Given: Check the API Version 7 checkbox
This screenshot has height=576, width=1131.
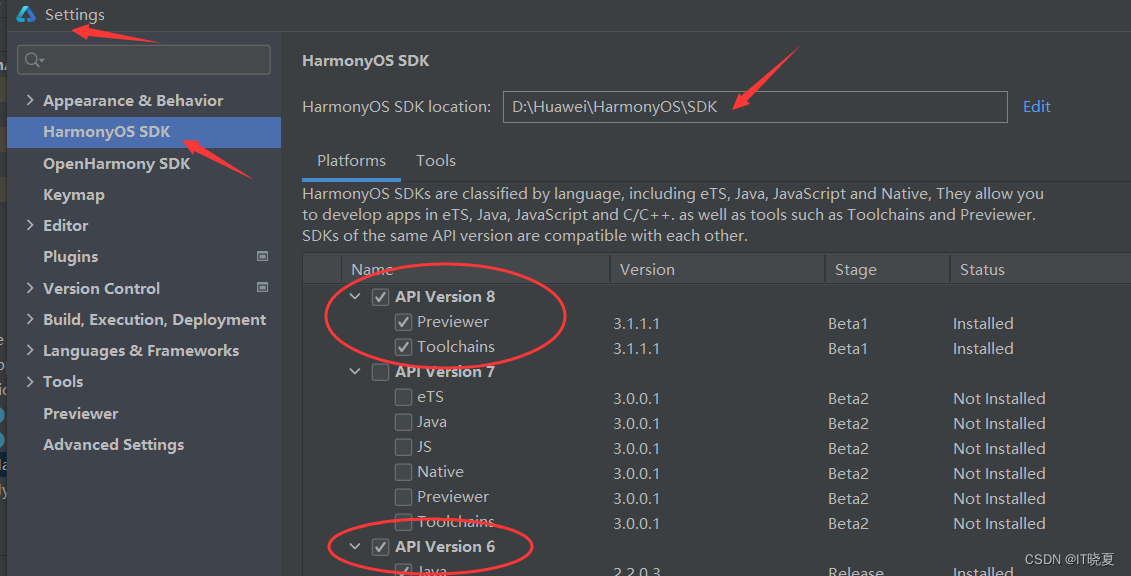Looking at the screenshot, I should click(x=380, y=372).
